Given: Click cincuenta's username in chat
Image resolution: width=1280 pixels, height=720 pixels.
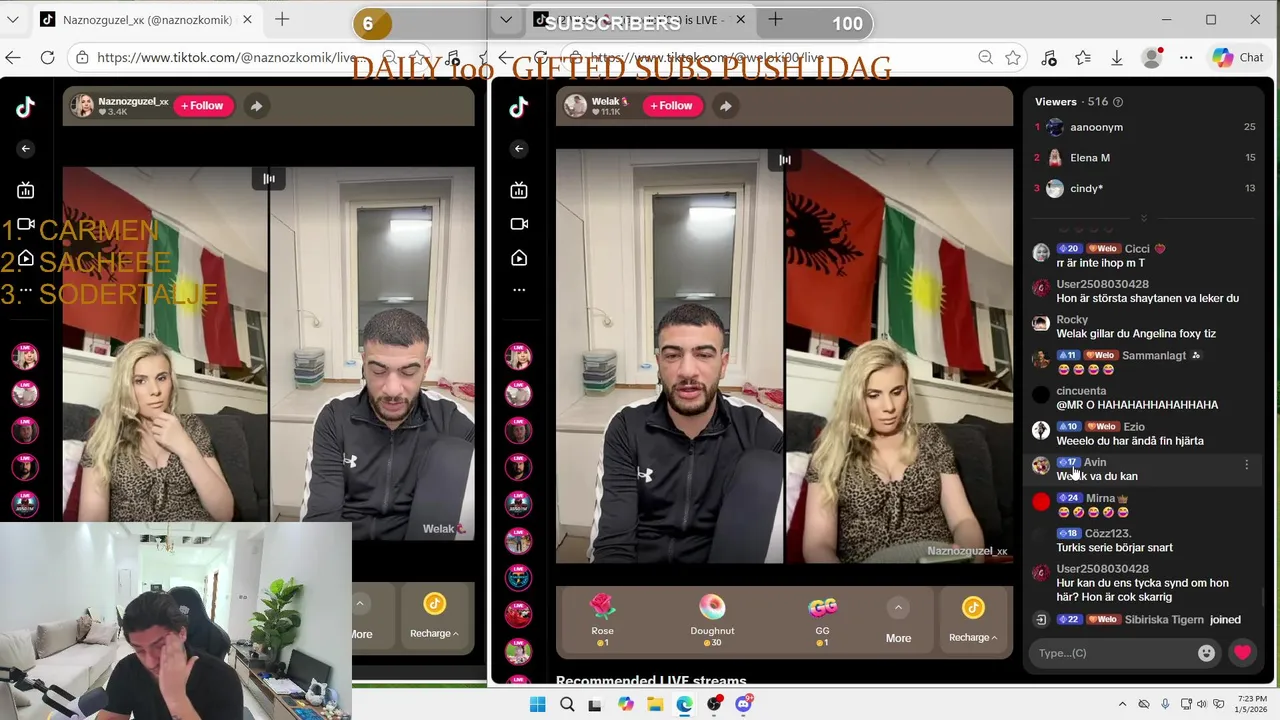Looking at the screenshot, I should click(x=1081, y=391).
